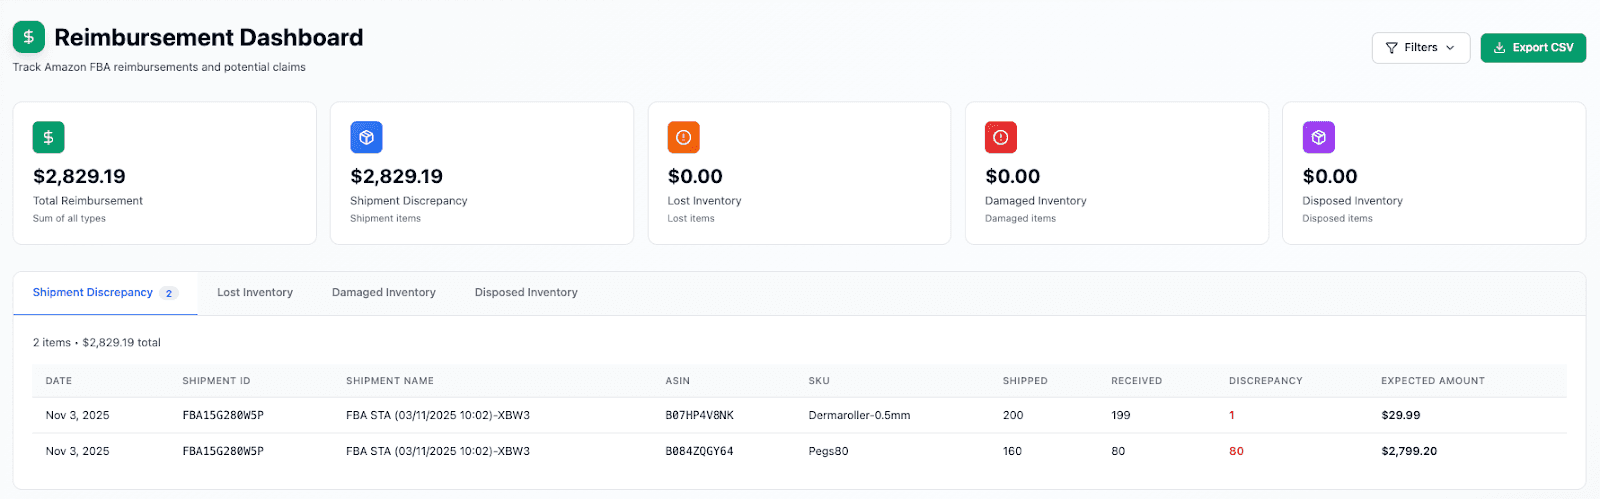The height and width of the screenshot is (499, 1600).
Task: Click the SHIPMENT ID column header
Action: [216, 381]
